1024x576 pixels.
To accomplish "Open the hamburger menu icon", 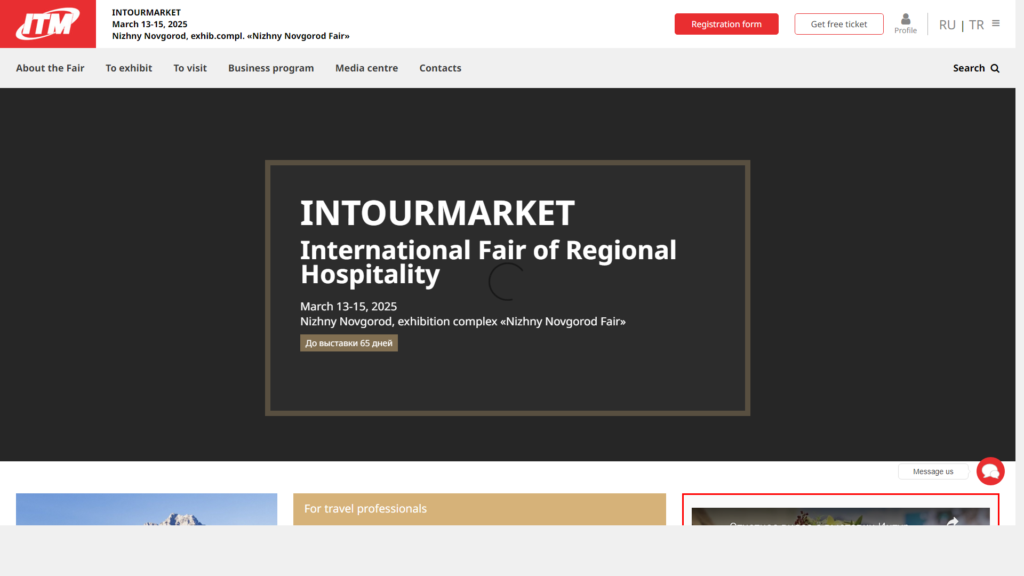I will tap(996, 23).
